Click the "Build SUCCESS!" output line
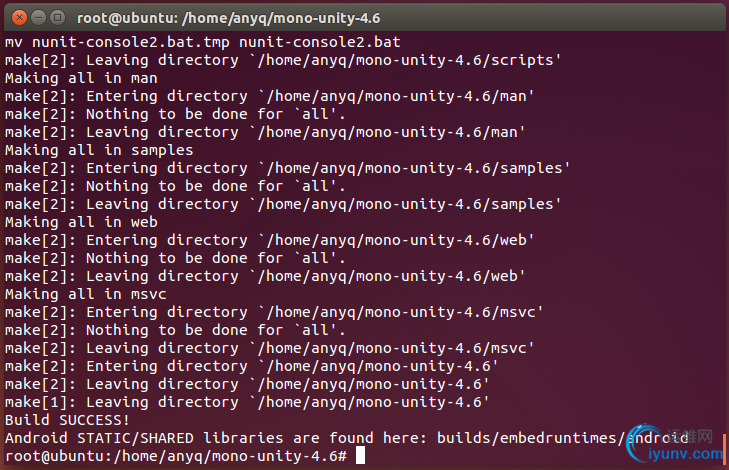729x470 pixels. (x=67, y=420)
